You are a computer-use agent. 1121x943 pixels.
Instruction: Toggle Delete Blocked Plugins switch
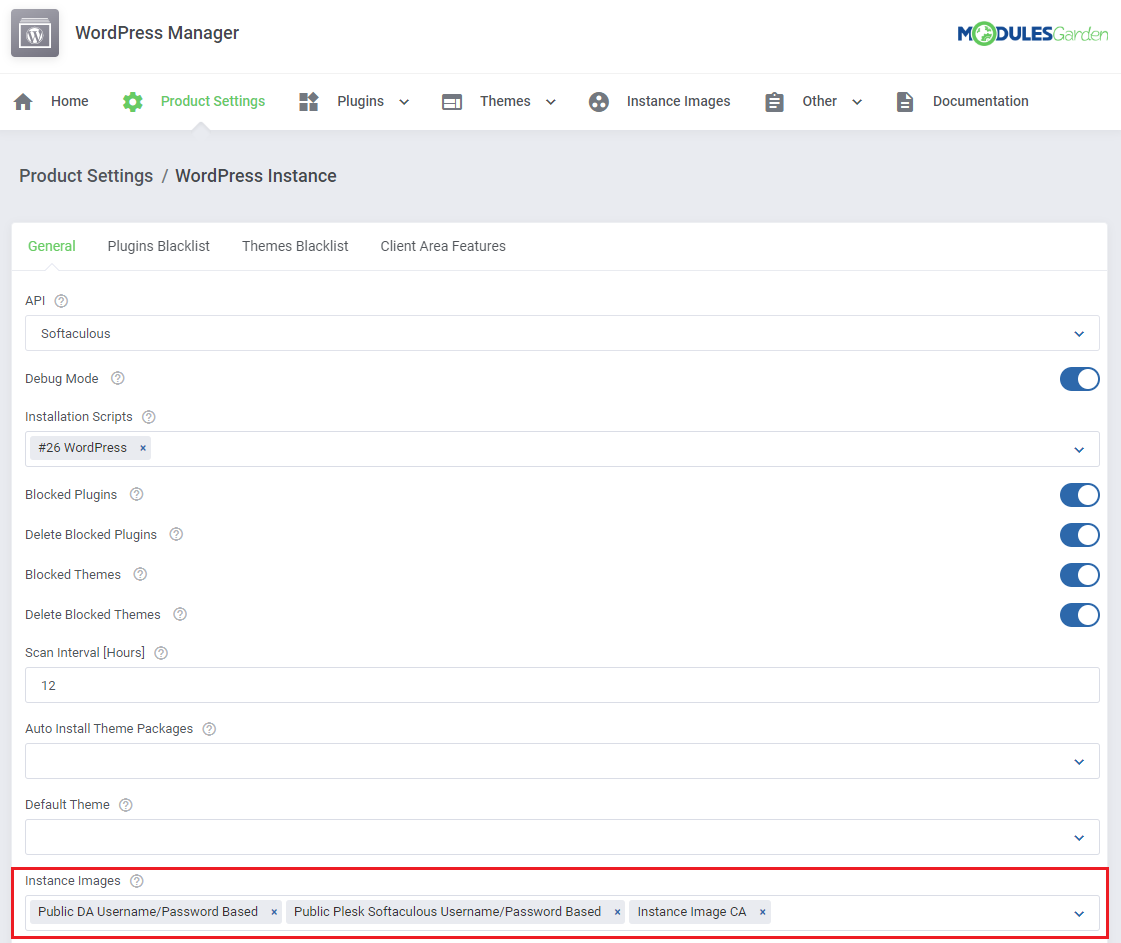coord(1080,535)
